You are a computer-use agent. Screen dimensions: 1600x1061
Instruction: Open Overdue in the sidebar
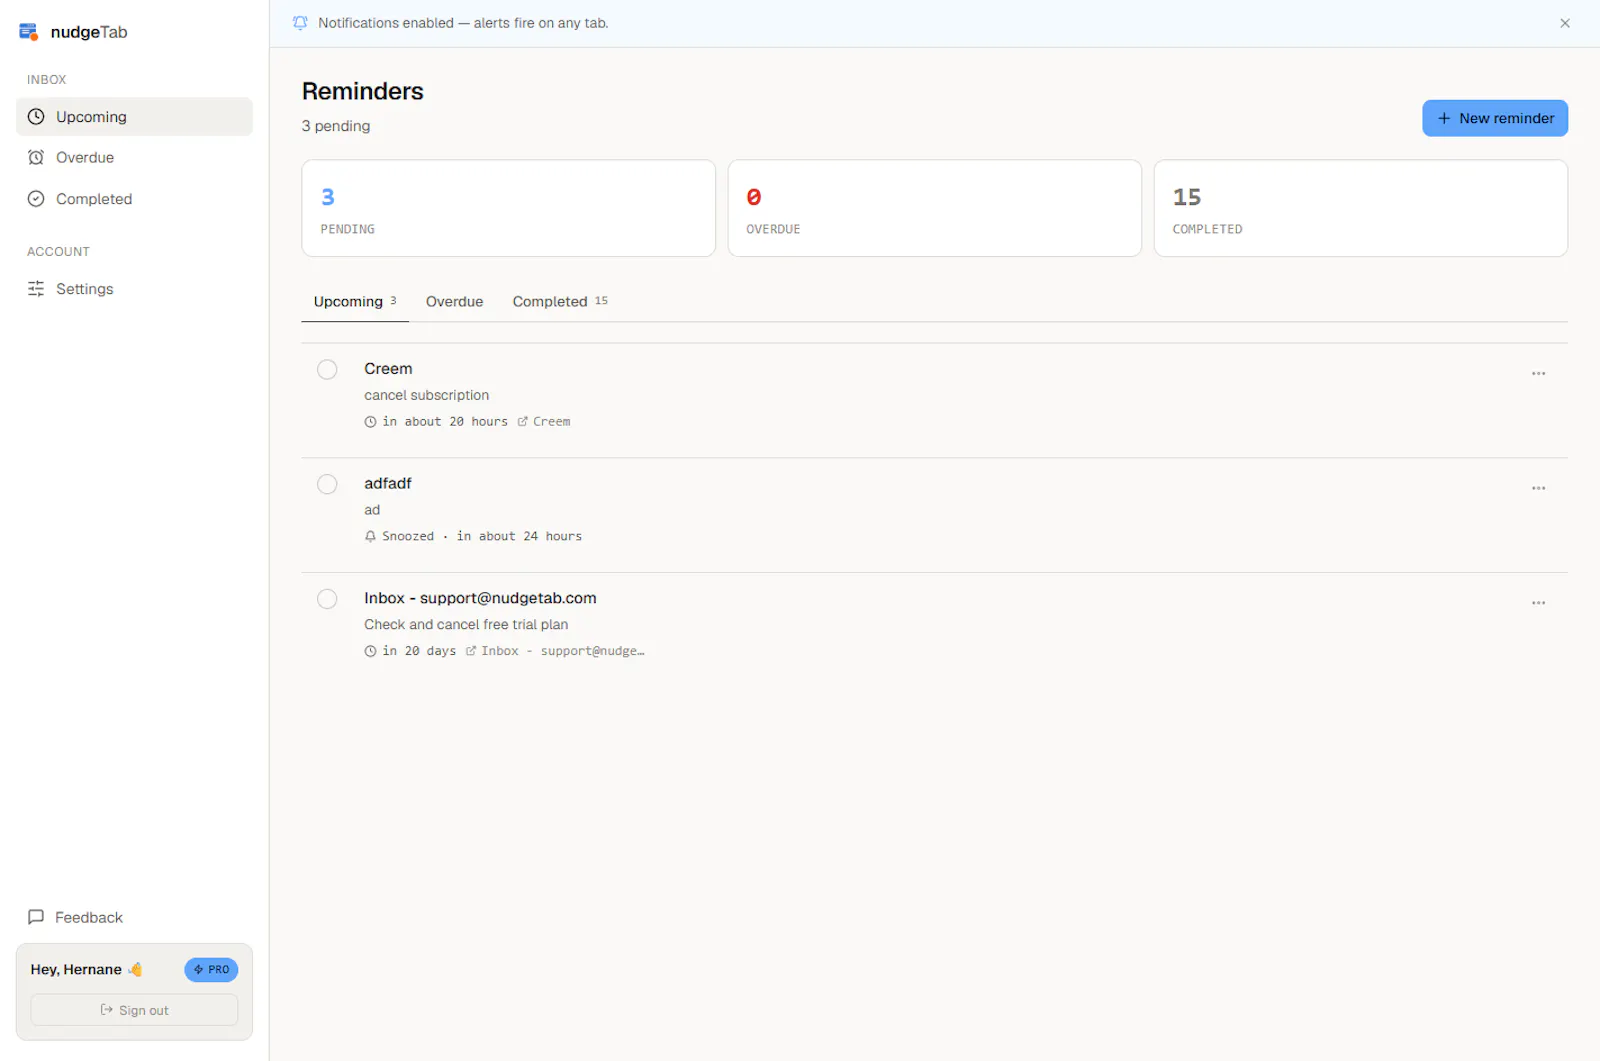(134, 158)
